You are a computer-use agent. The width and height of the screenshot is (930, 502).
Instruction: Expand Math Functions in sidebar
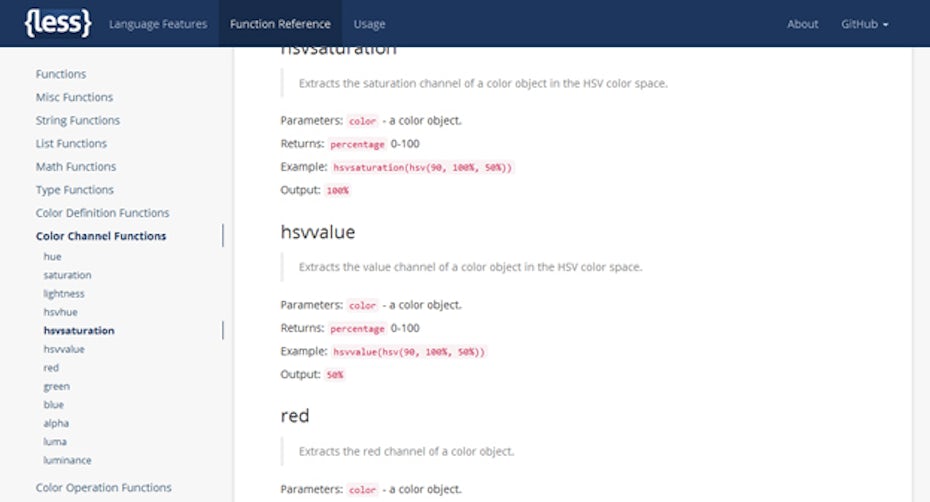(x=76, y=166)
